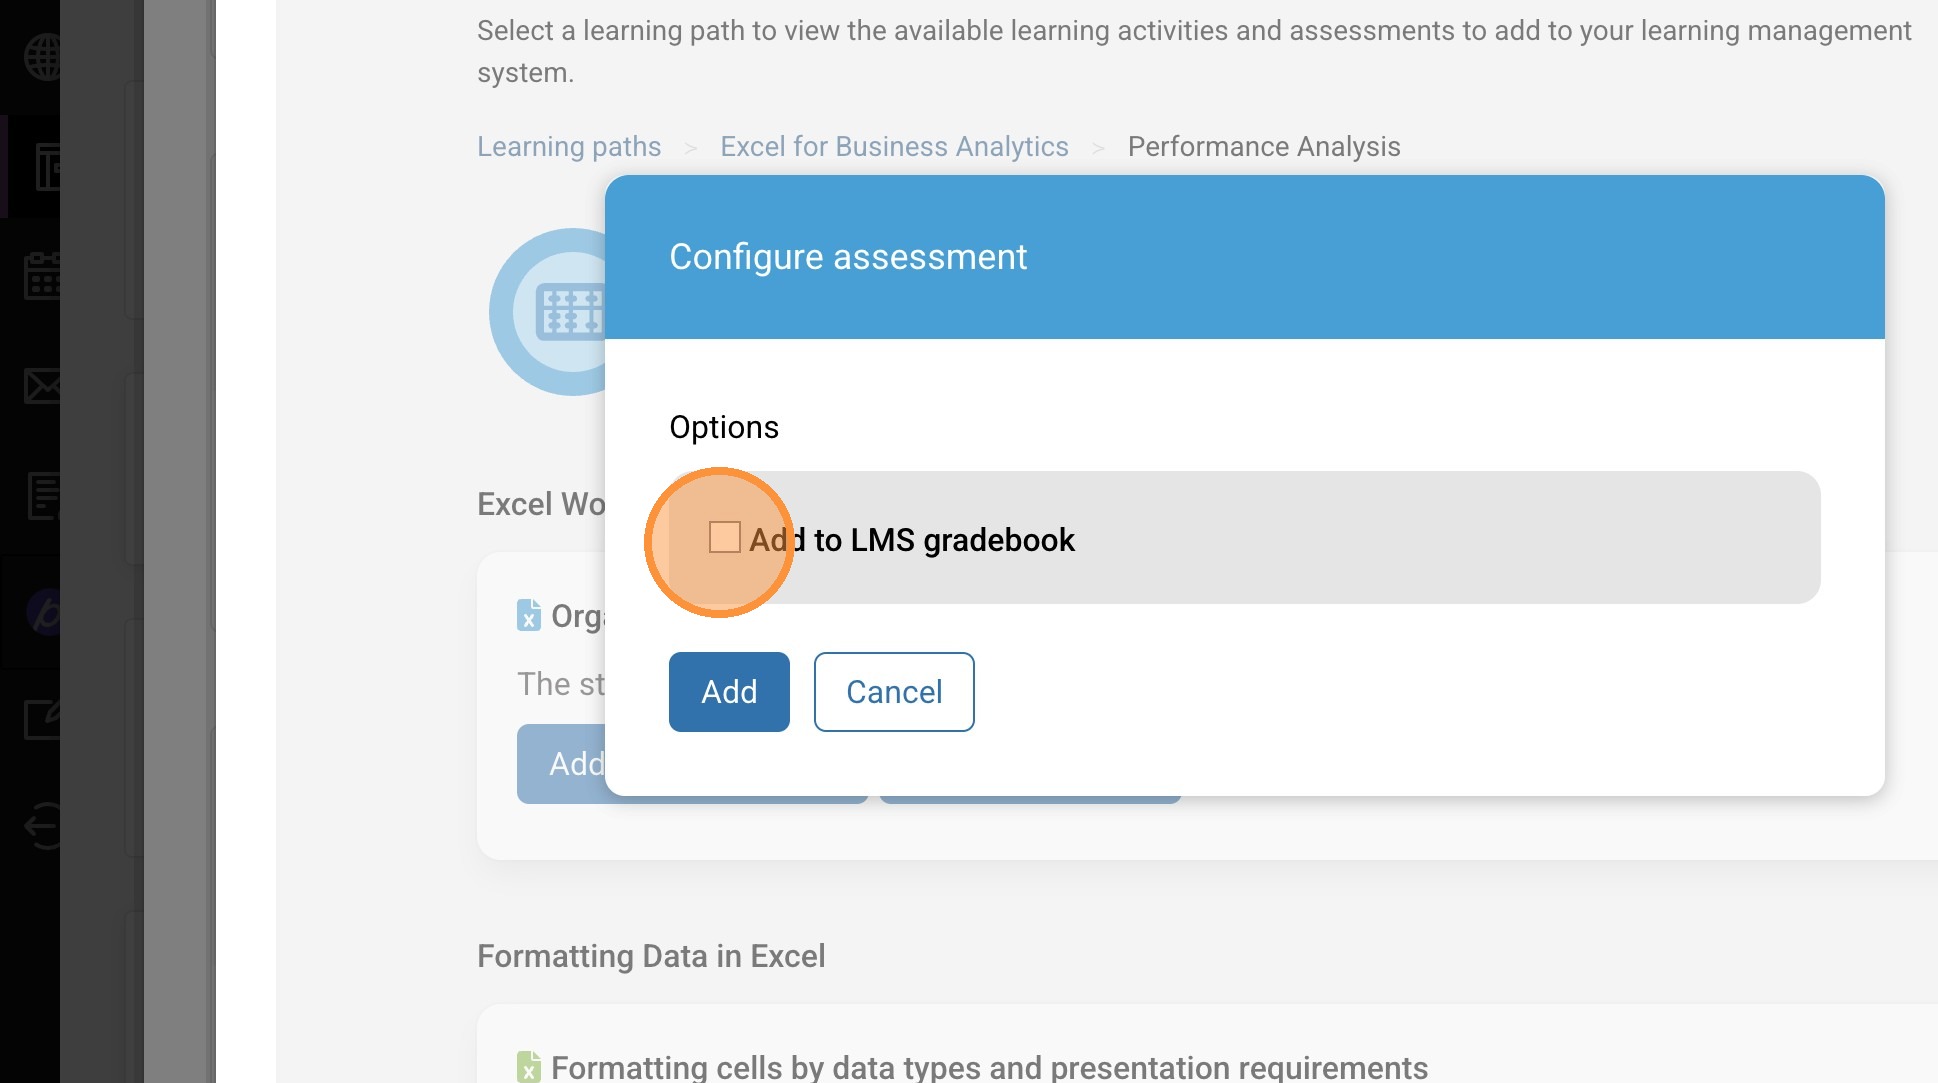Click the abacus learning path icon
Image resolution: width=1938 pixels, height=1083 pixels.
(560, 312)
